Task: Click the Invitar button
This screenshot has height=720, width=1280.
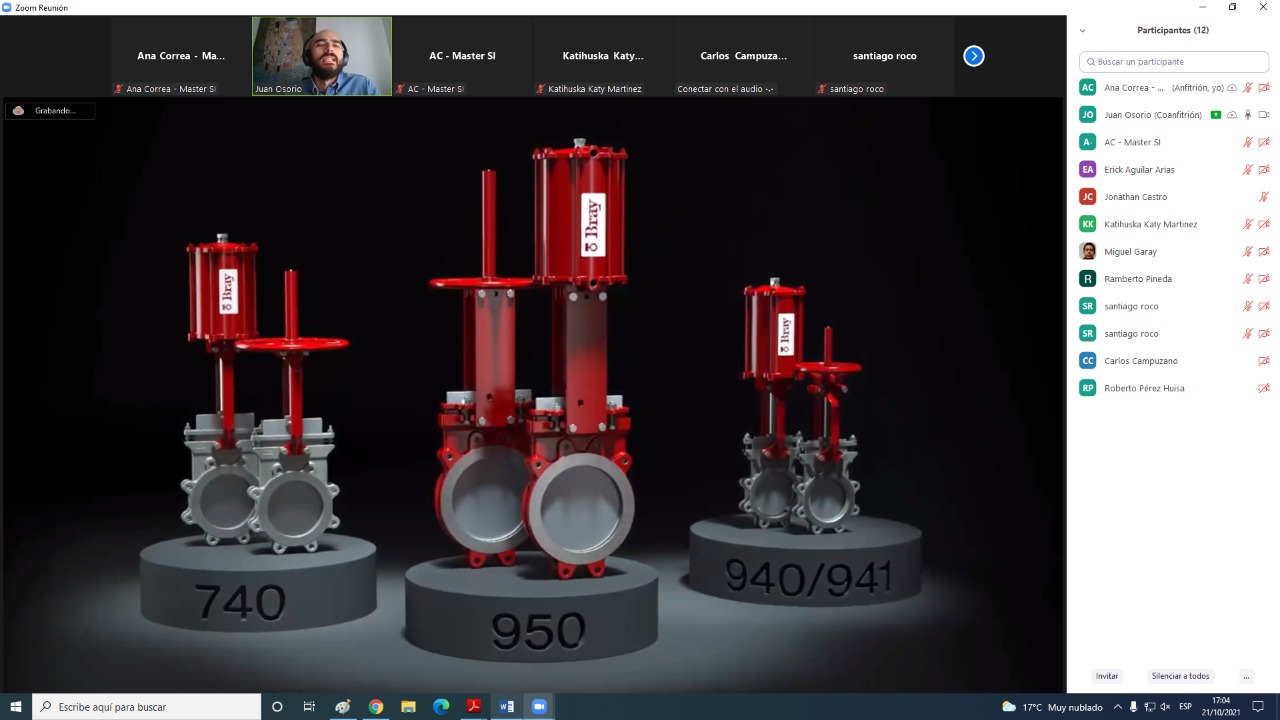Action: point(1107,676)
